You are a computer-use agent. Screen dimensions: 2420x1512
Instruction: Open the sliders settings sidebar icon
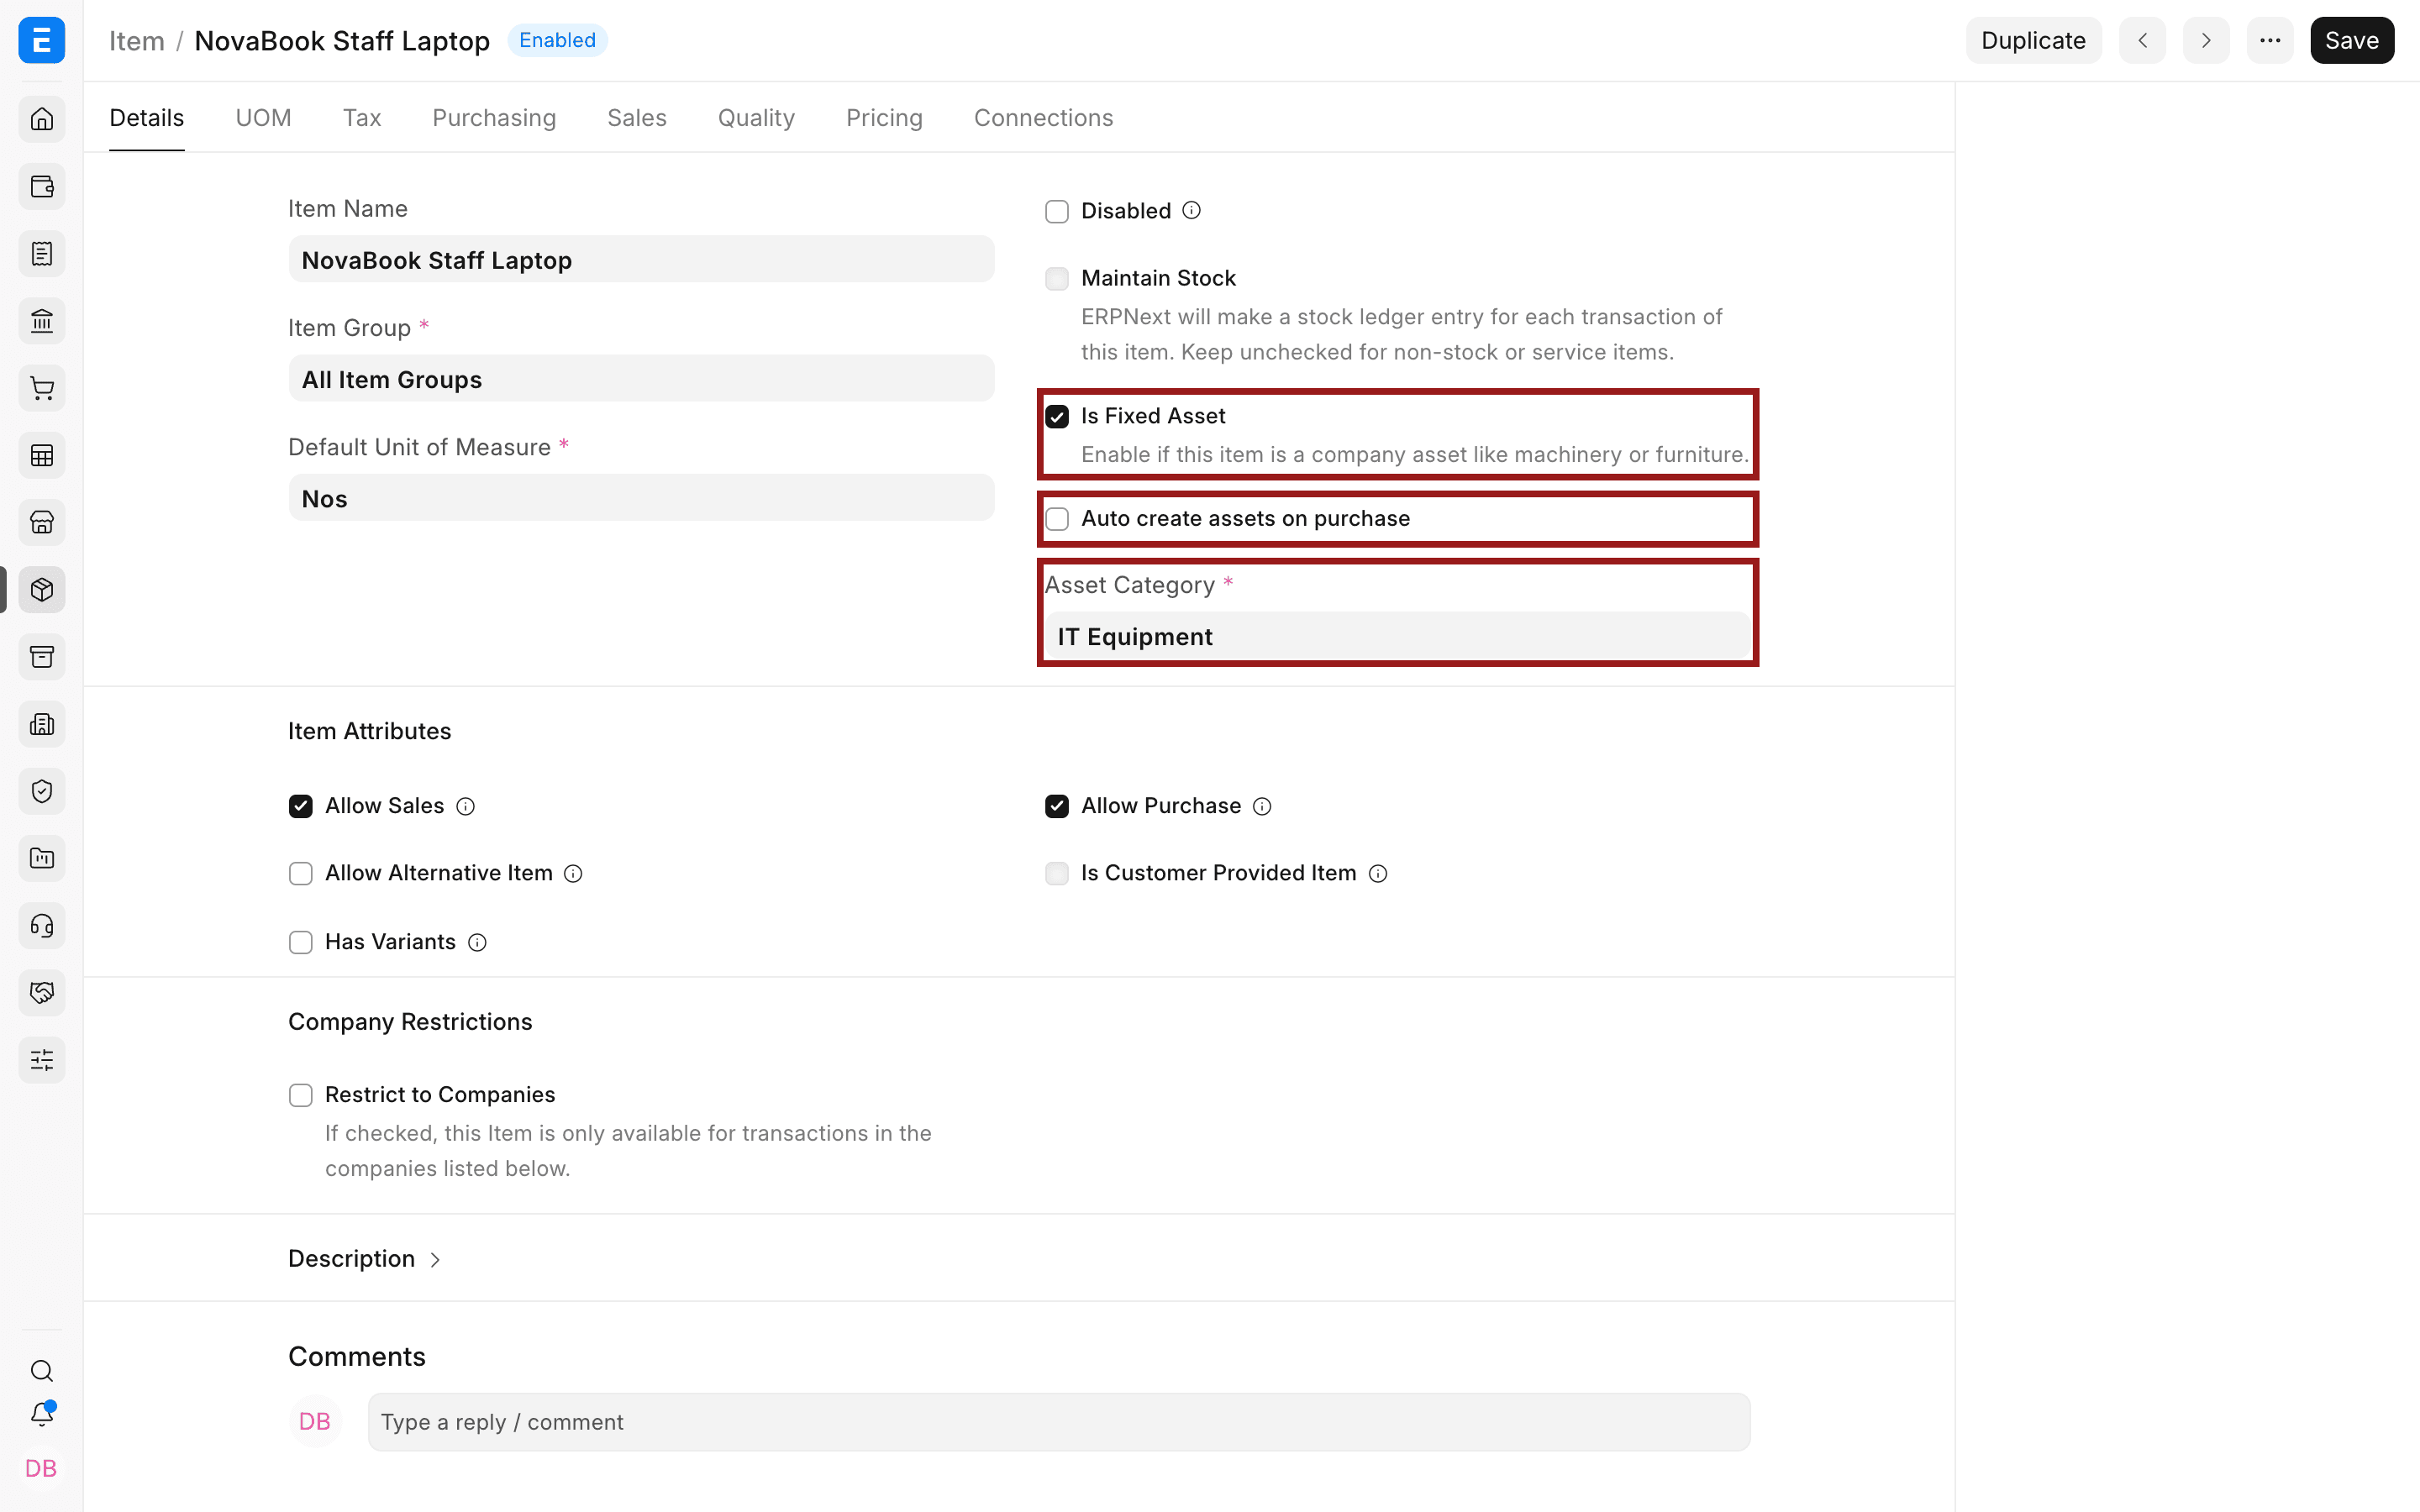pos(42,1060)
